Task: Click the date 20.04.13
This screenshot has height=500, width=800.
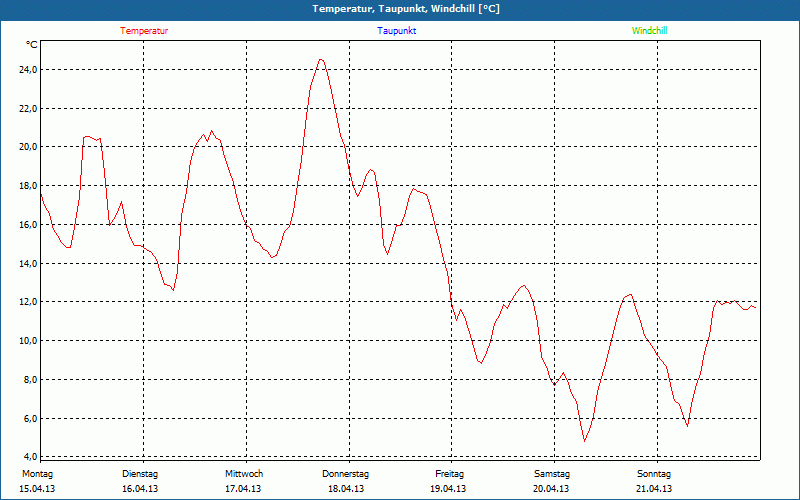Action: pos(551,489)
